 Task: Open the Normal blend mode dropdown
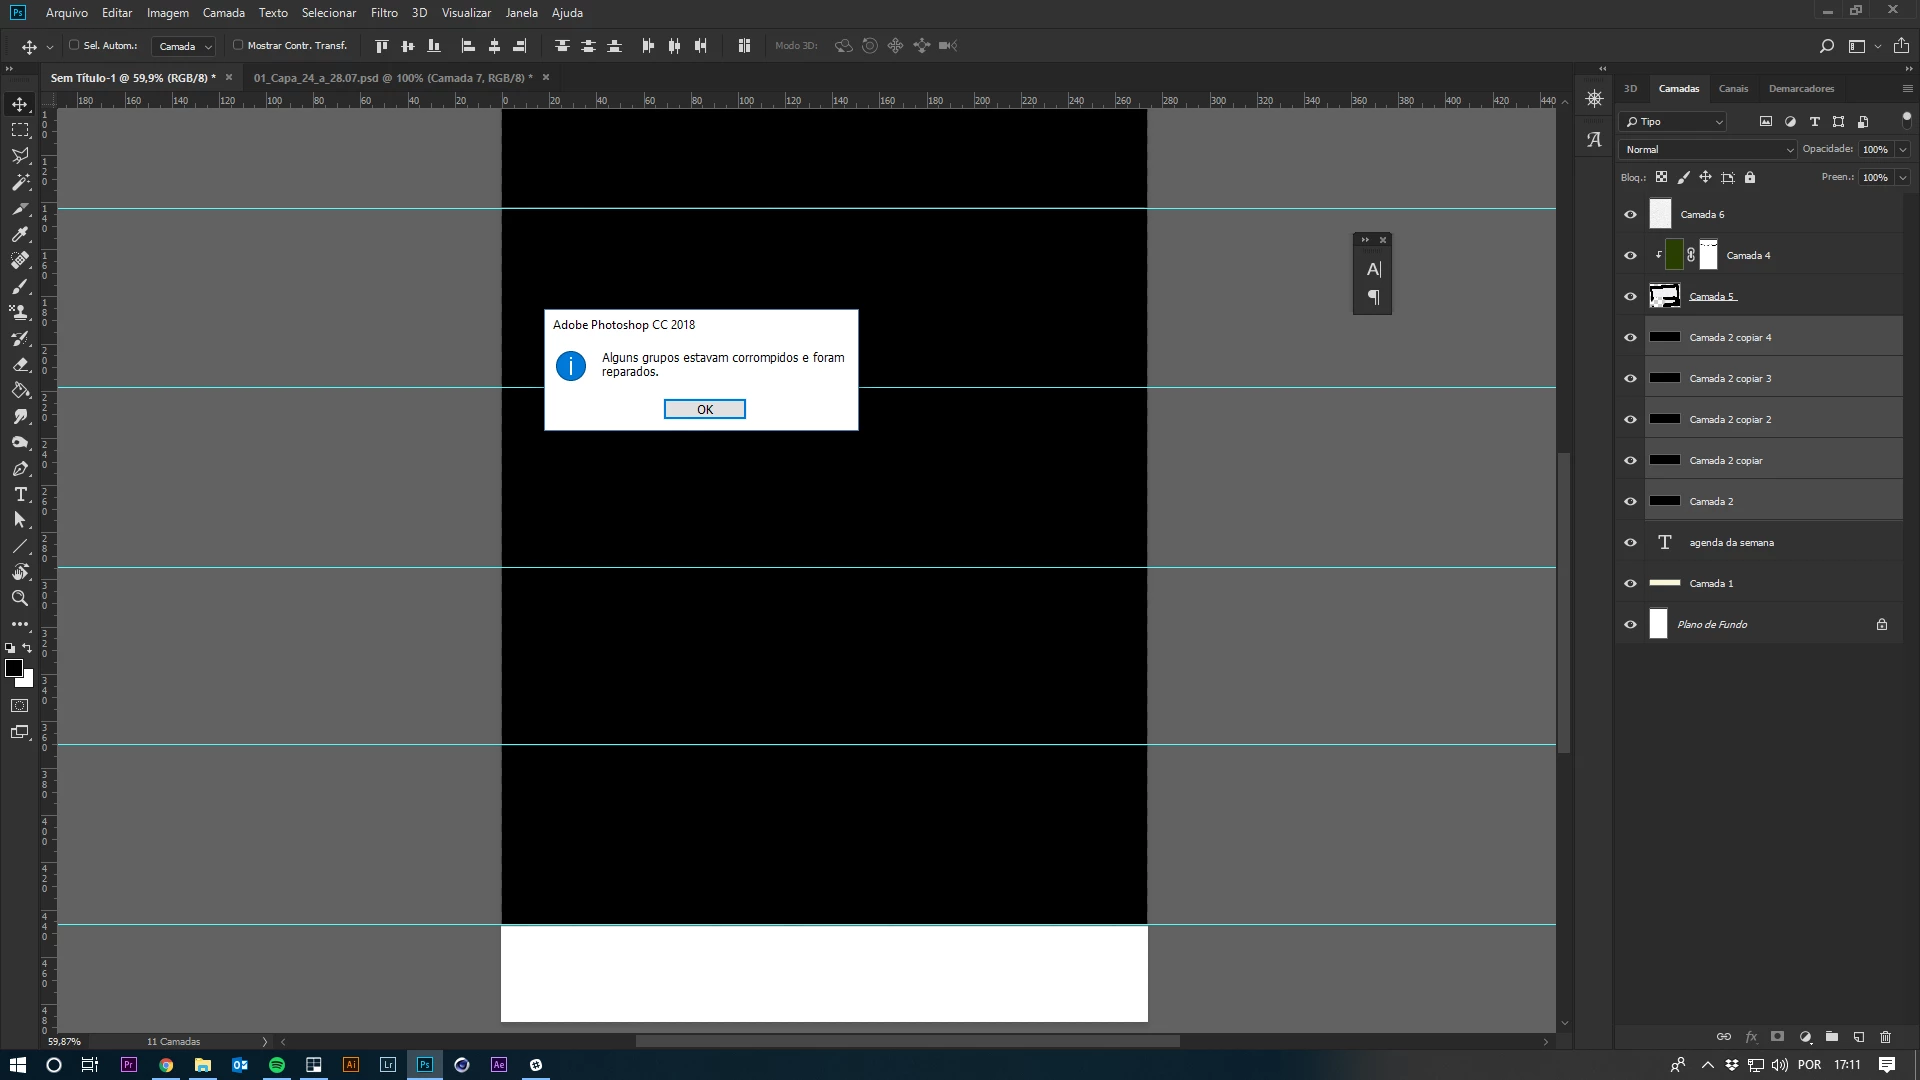pos(1708,149)
